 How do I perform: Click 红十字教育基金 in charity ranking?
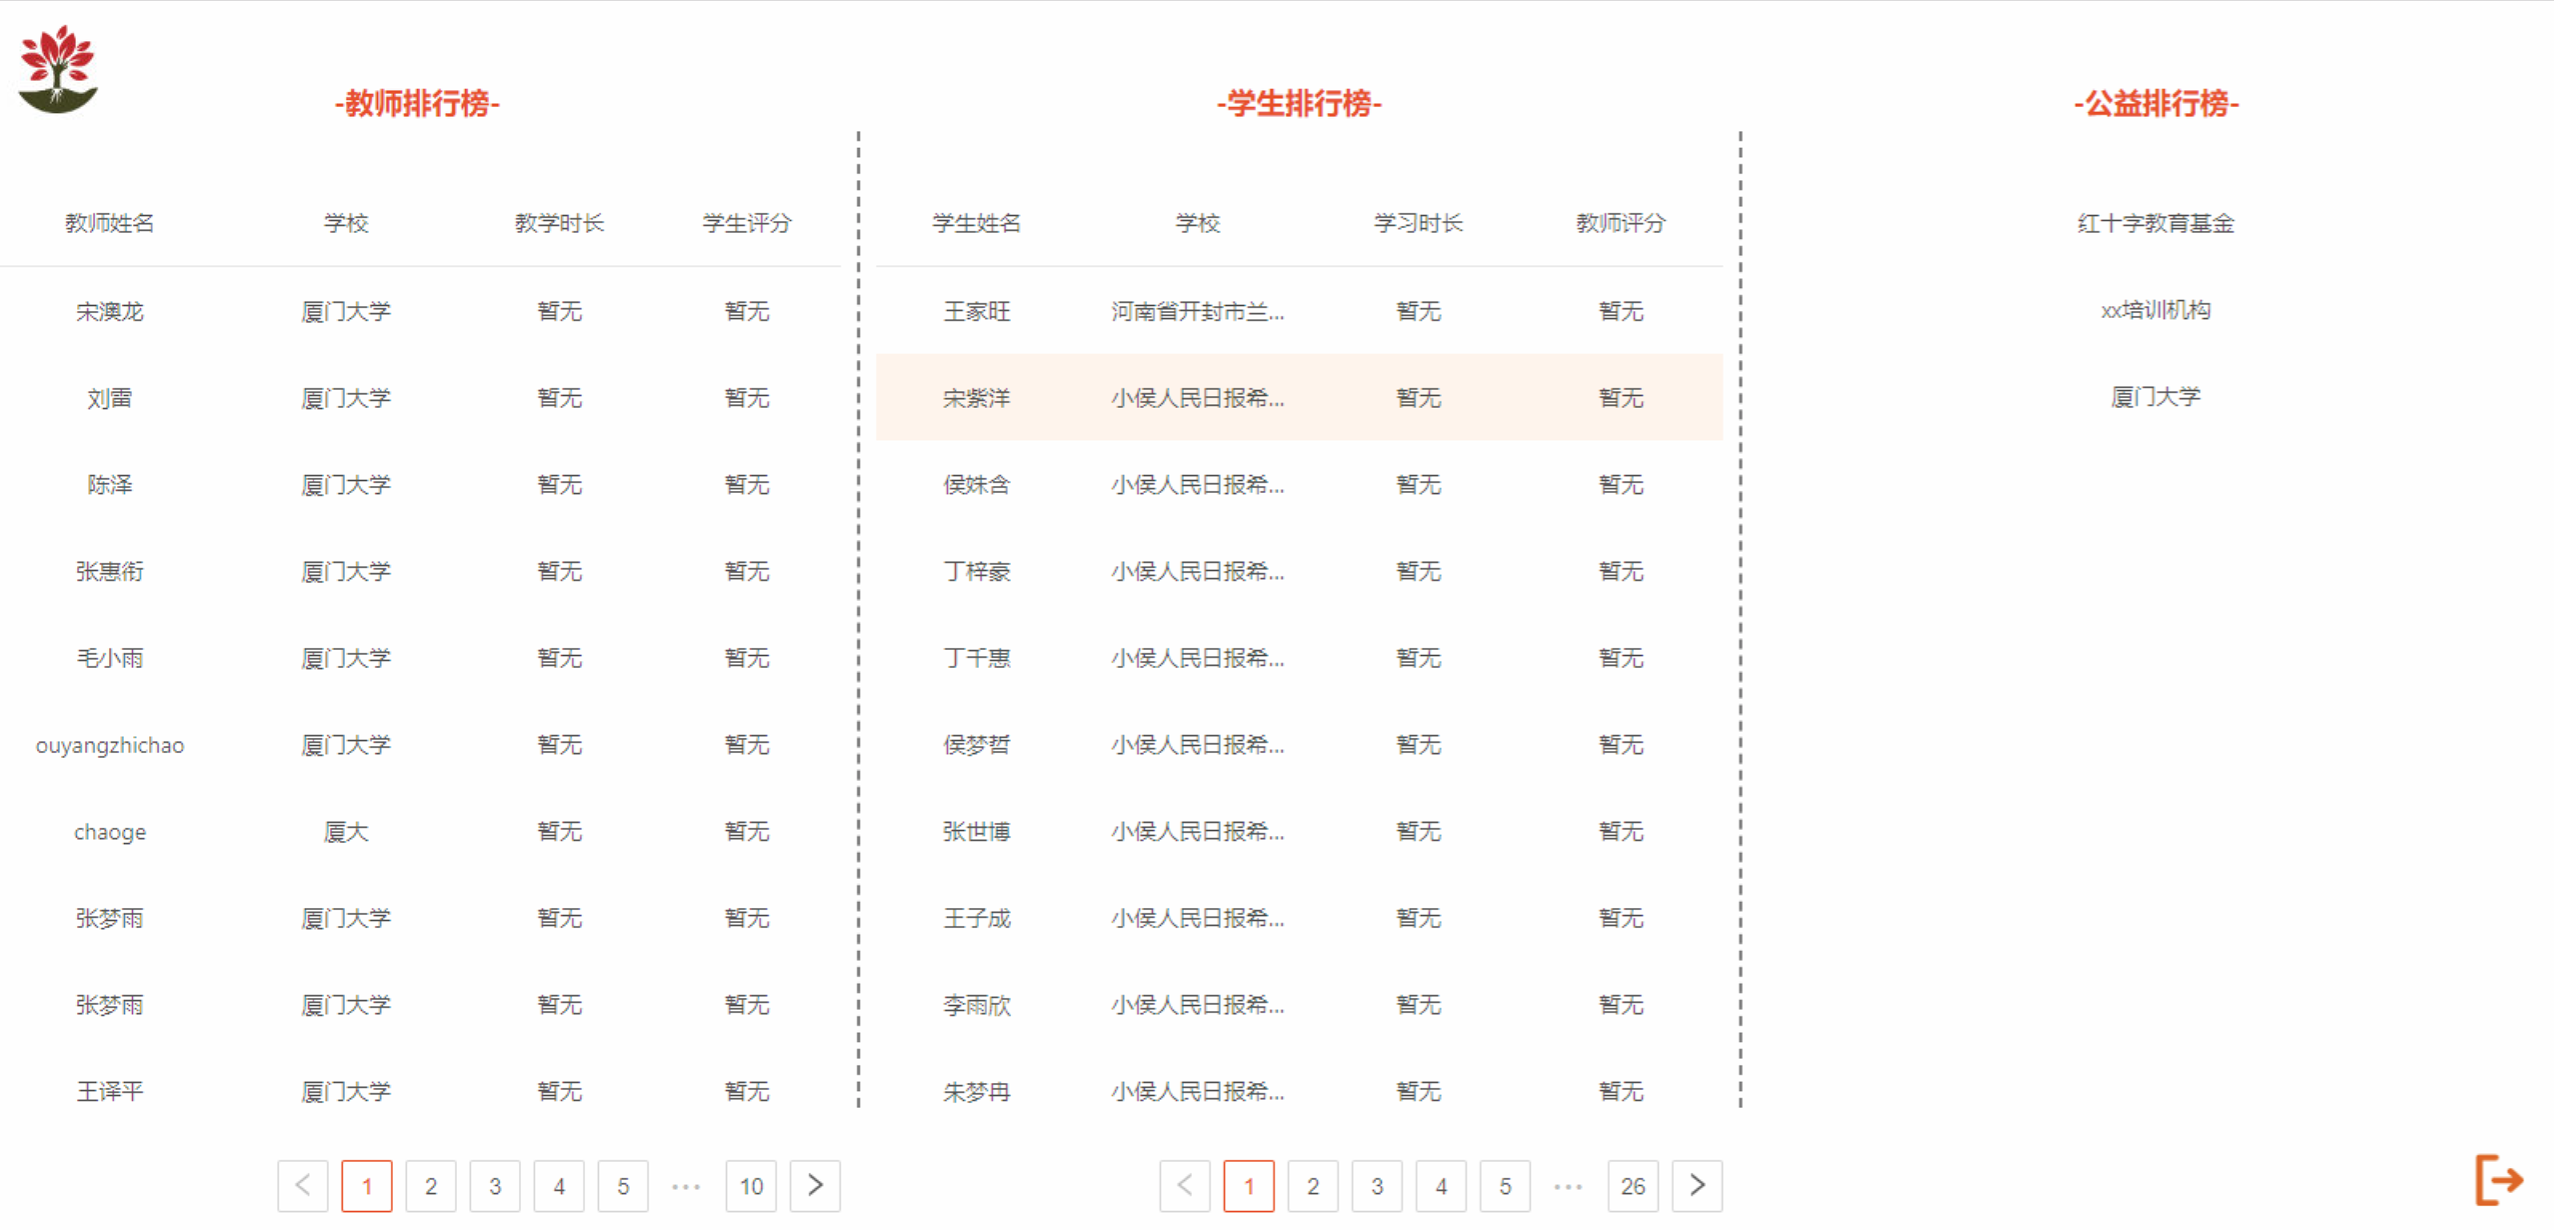click(x=2156, y=223)
